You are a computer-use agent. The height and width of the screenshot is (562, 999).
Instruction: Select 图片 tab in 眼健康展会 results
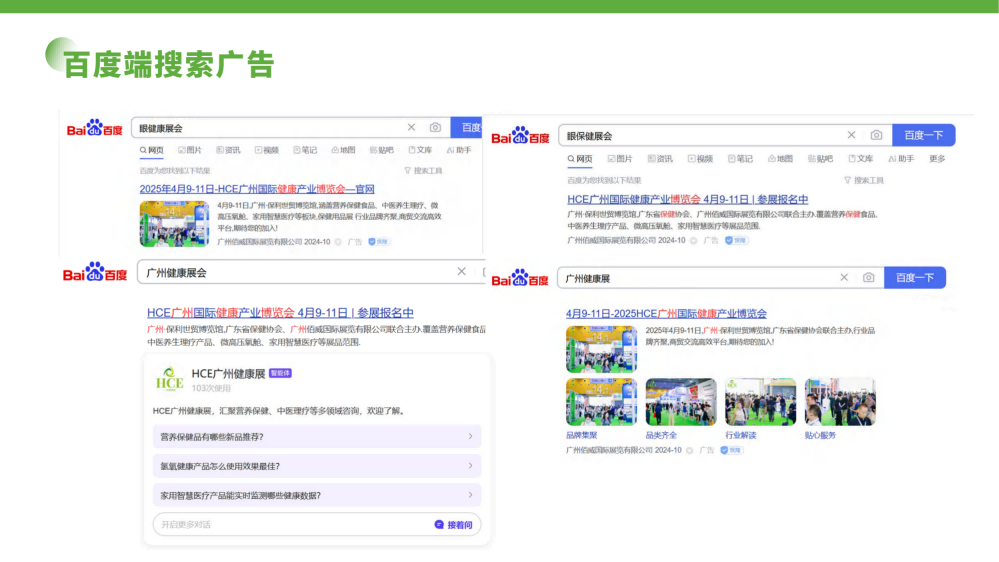[190, 150]
